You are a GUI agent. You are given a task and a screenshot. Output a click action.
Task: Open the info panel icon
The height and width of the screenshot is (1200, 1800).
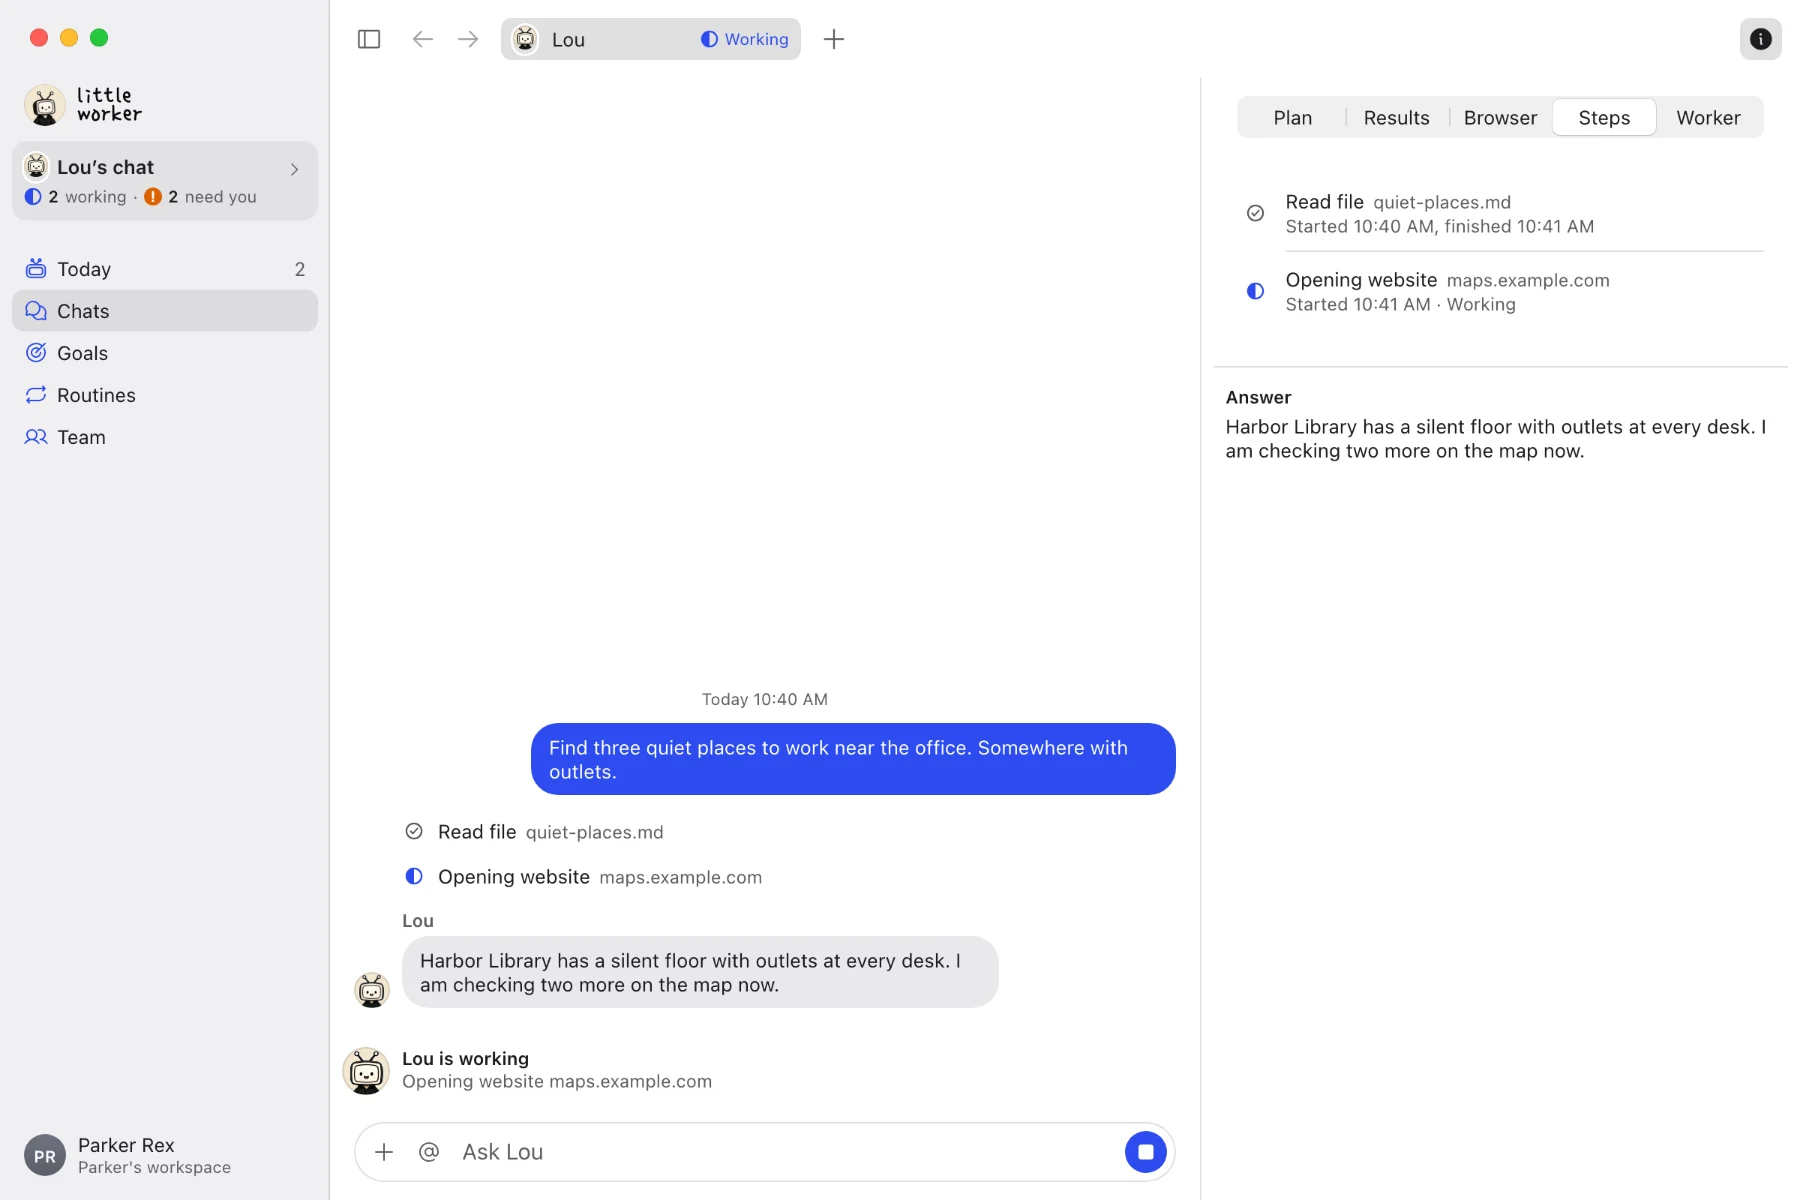point(1760,39)
